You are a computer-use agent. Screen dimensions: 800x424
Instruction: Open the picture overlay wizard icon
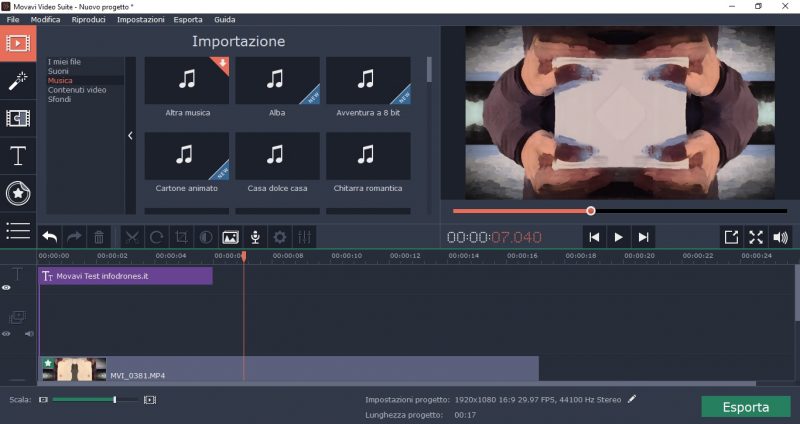230,237
